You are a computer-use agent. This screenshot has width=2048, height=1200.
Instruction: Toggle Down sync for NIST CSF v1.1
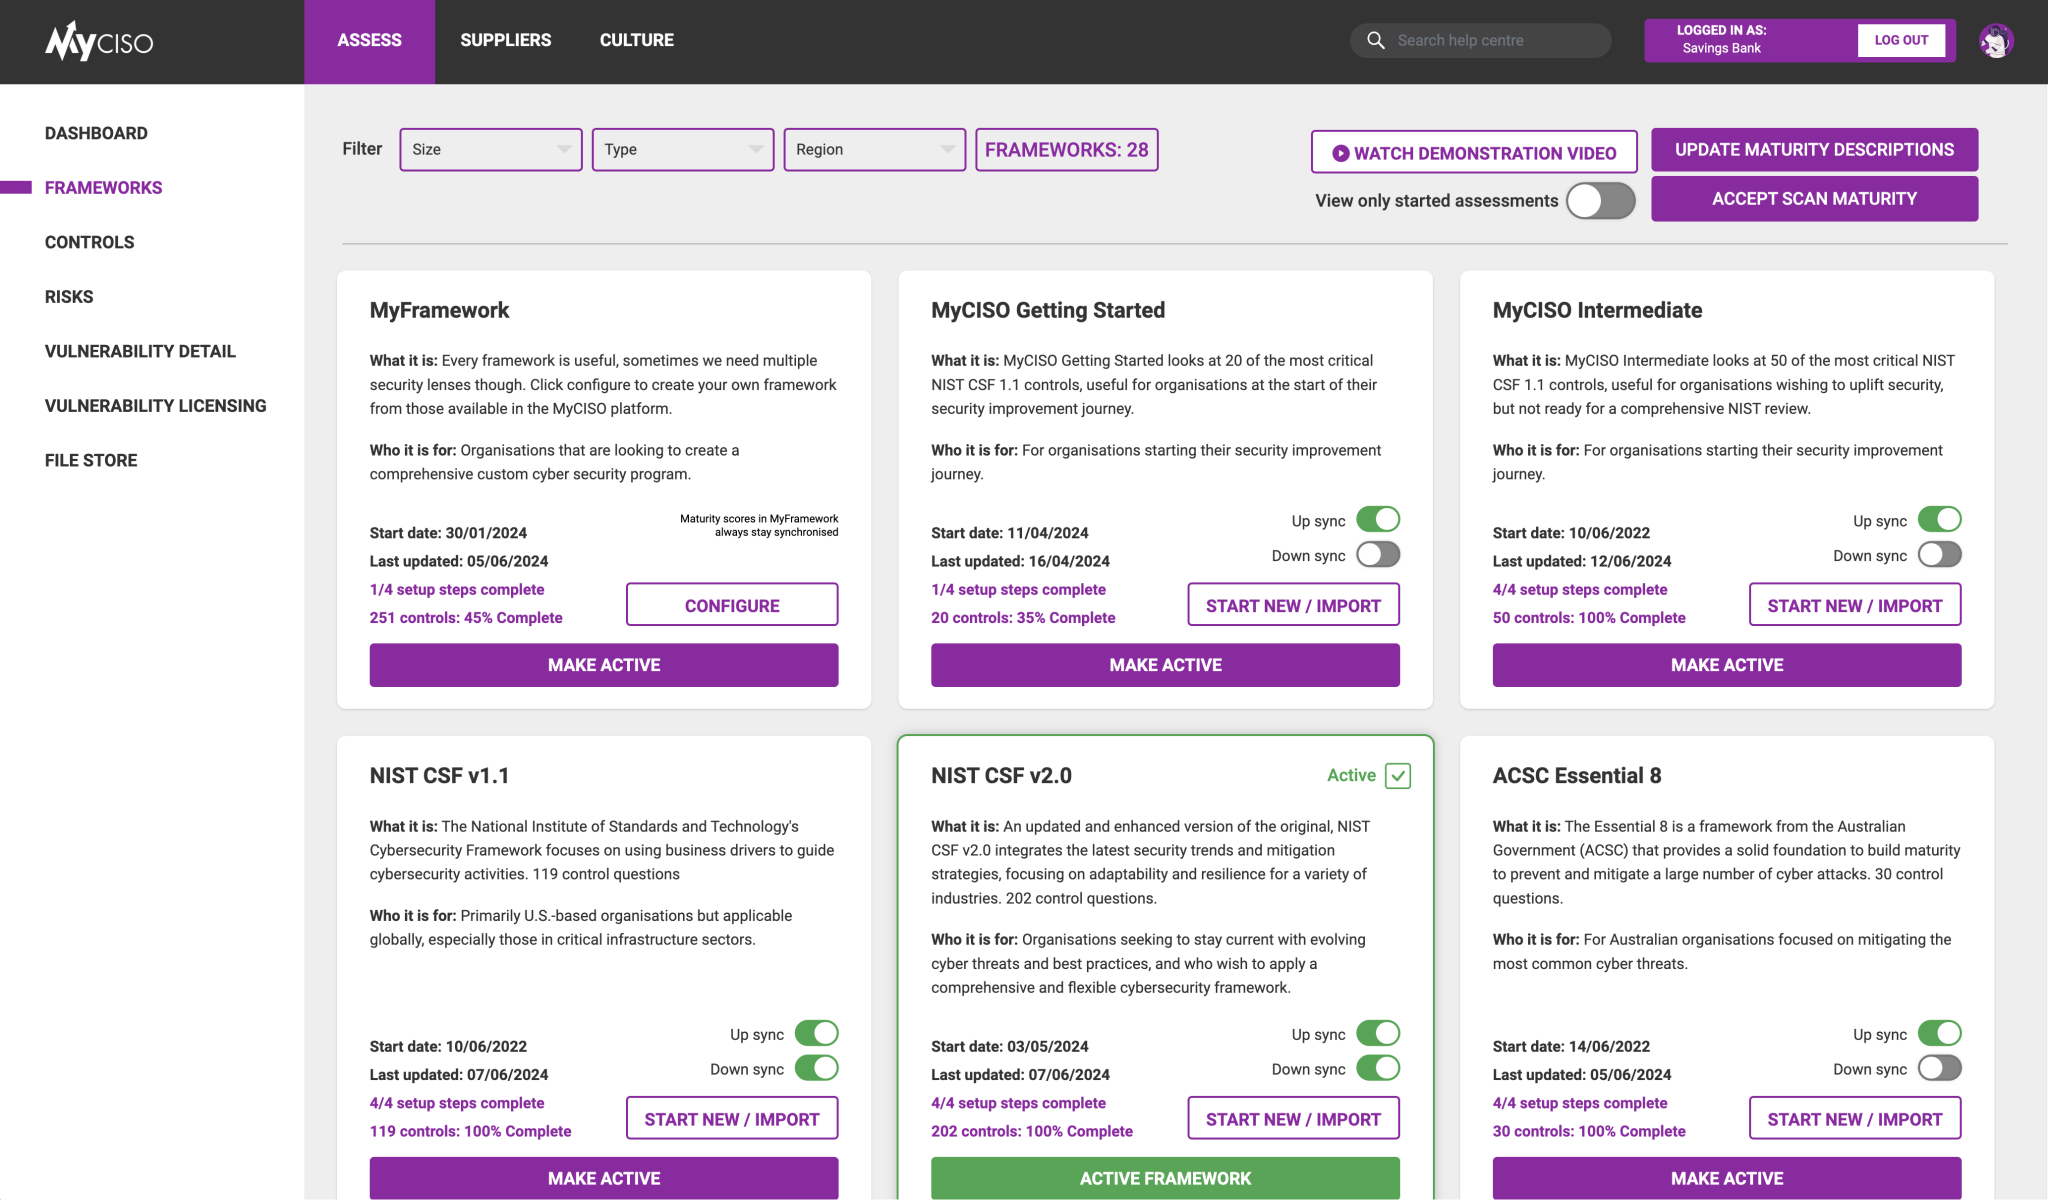click(x=817, y=1068)
